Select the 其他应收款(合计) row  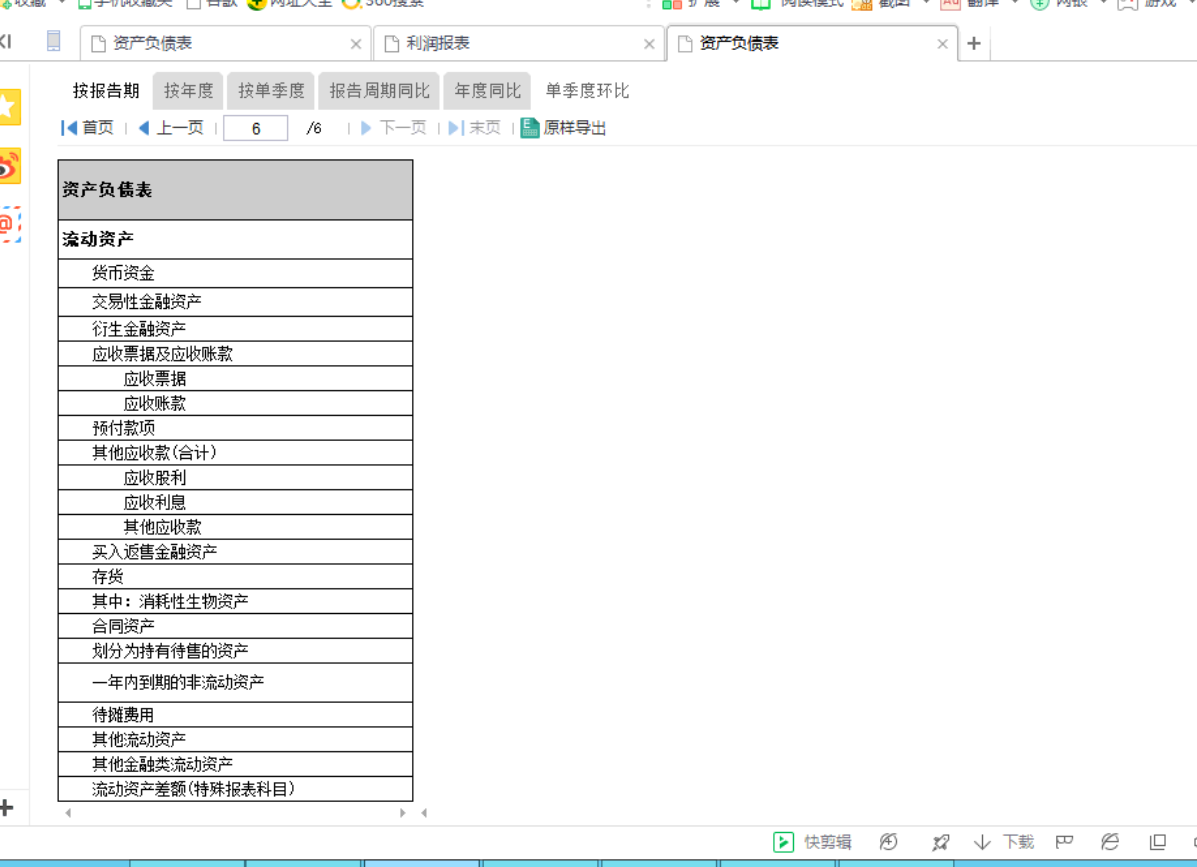tap(235, 453)
